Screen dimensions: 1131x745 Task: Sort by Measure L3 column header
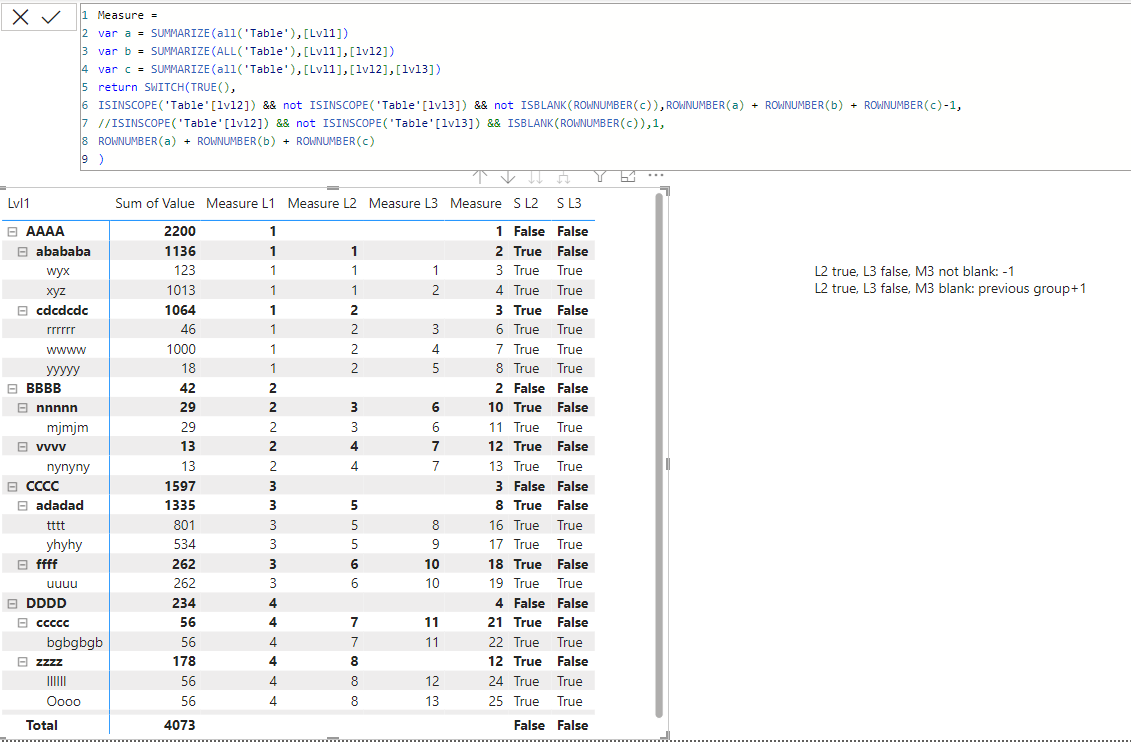pos(403,203)
